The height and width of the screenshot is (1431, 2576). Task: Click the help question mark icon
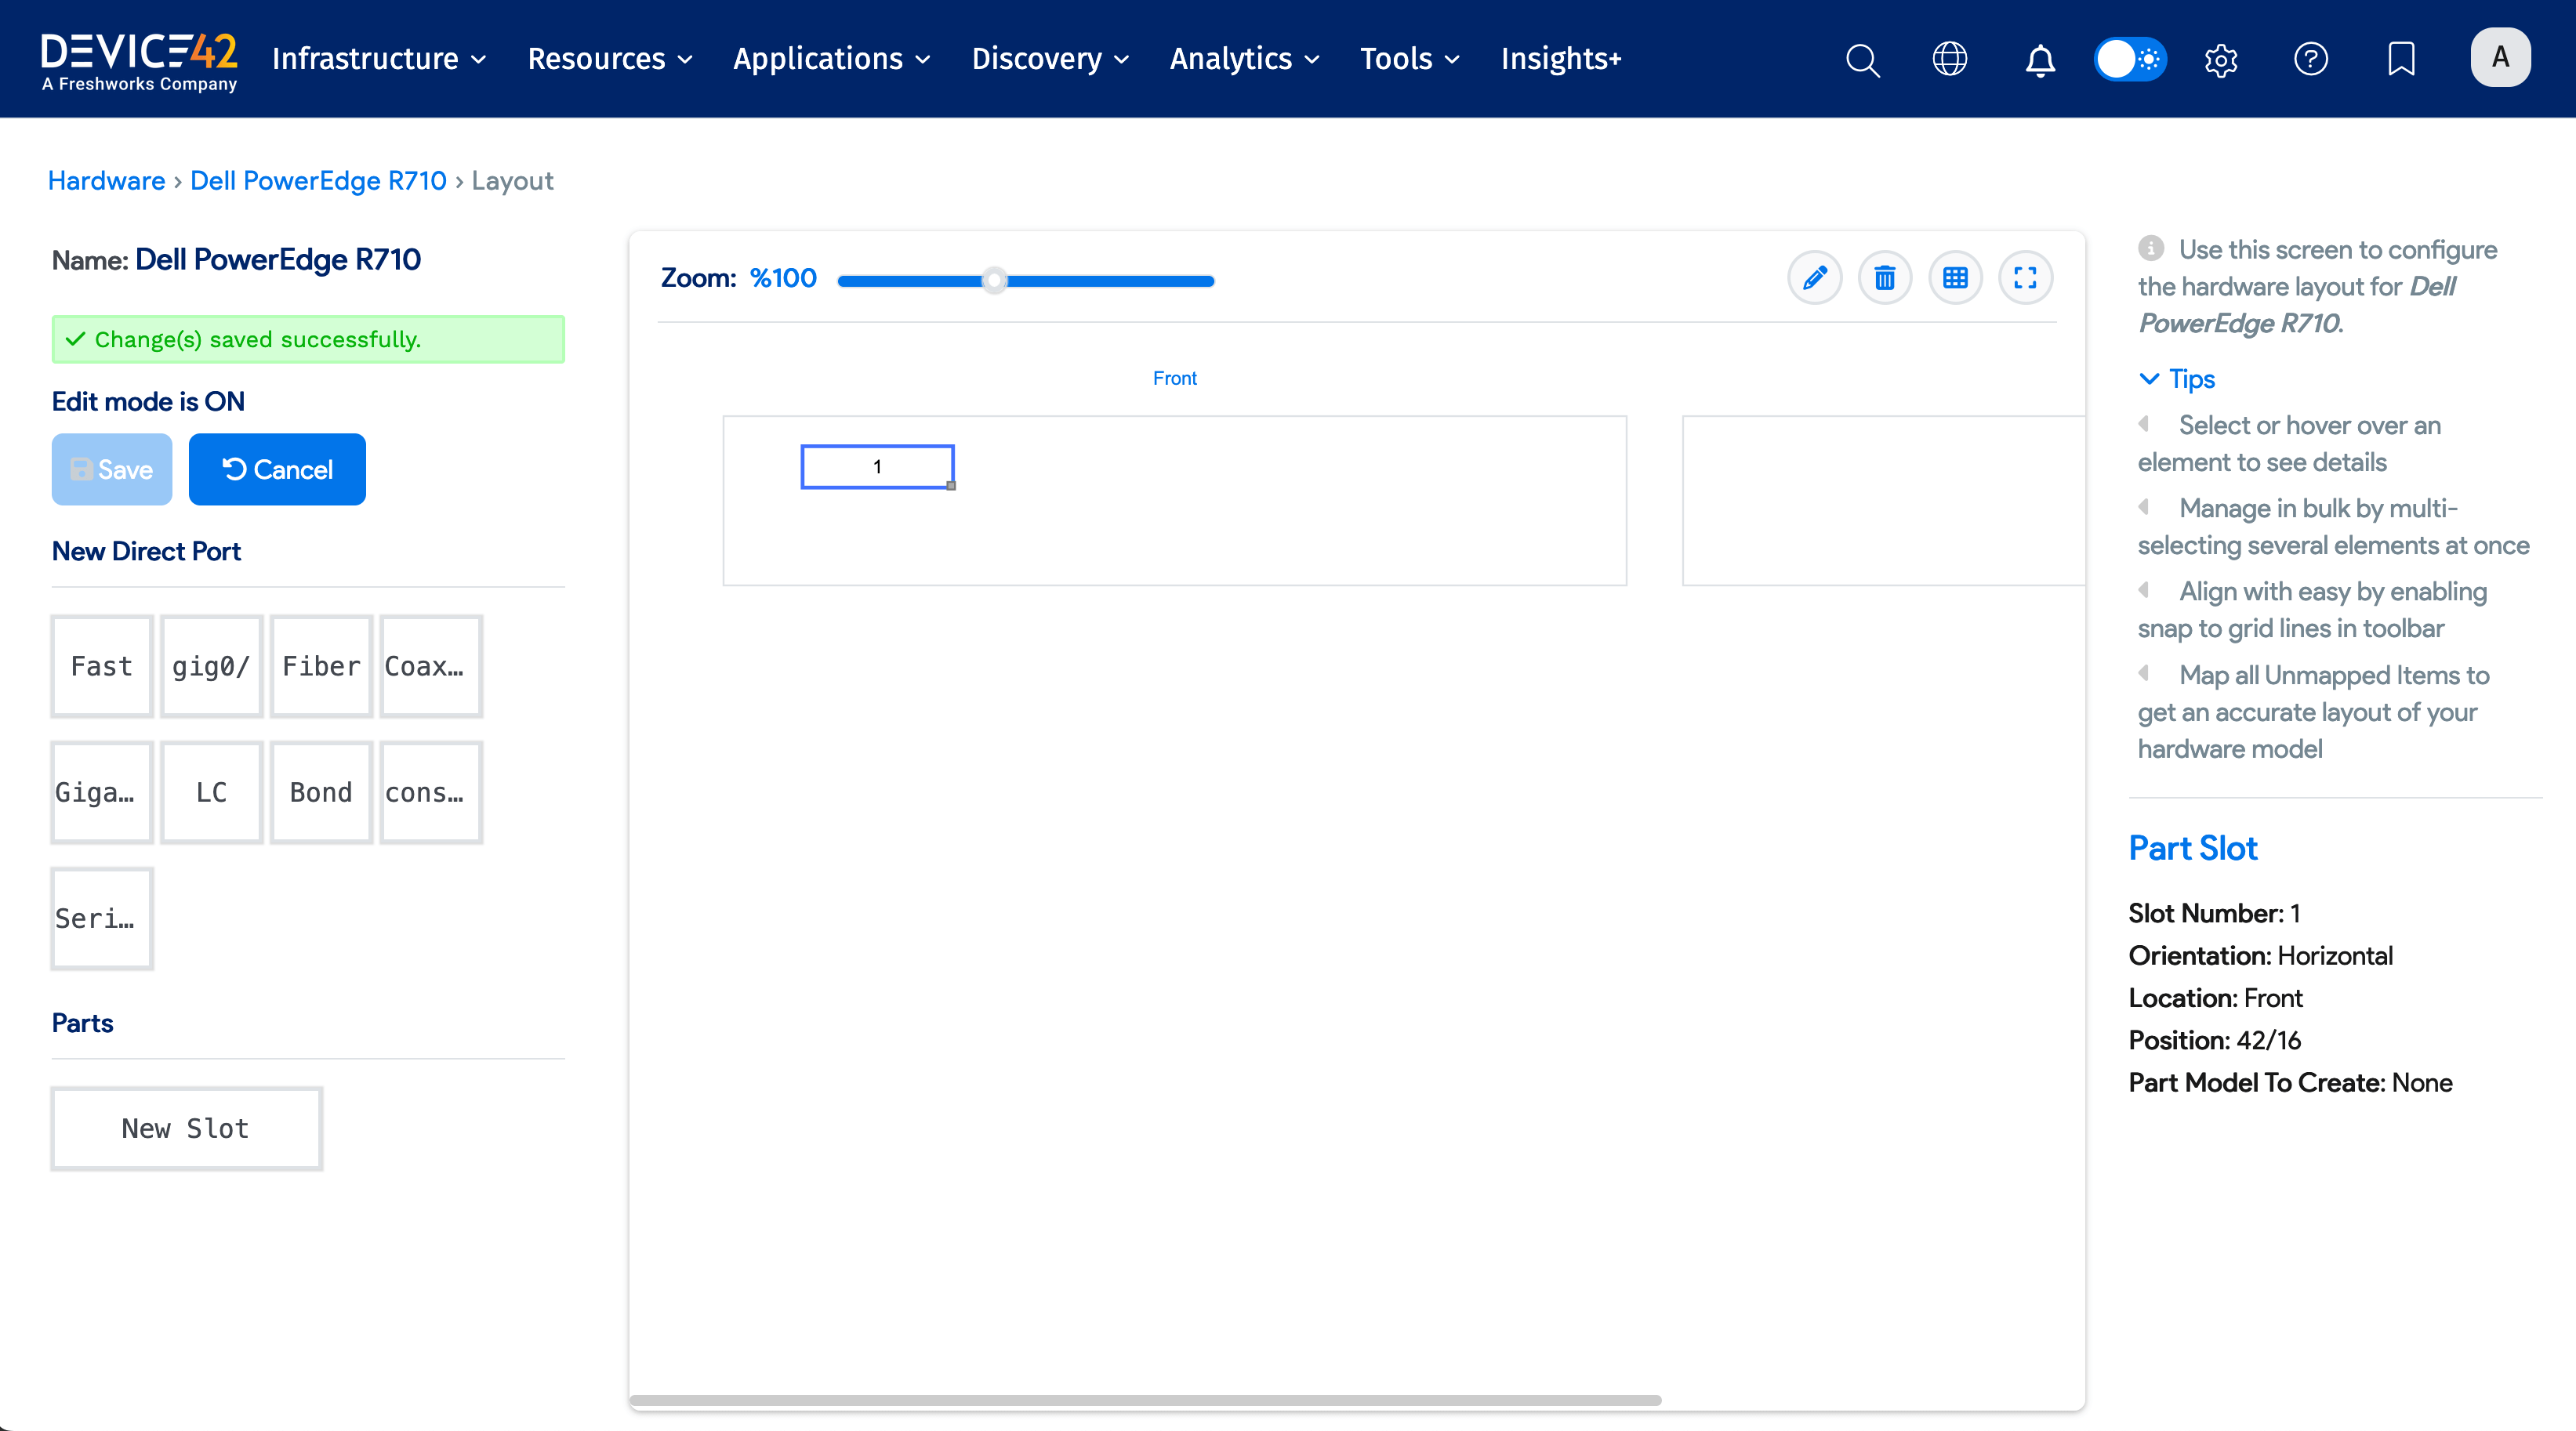[x=2310, y=59]
